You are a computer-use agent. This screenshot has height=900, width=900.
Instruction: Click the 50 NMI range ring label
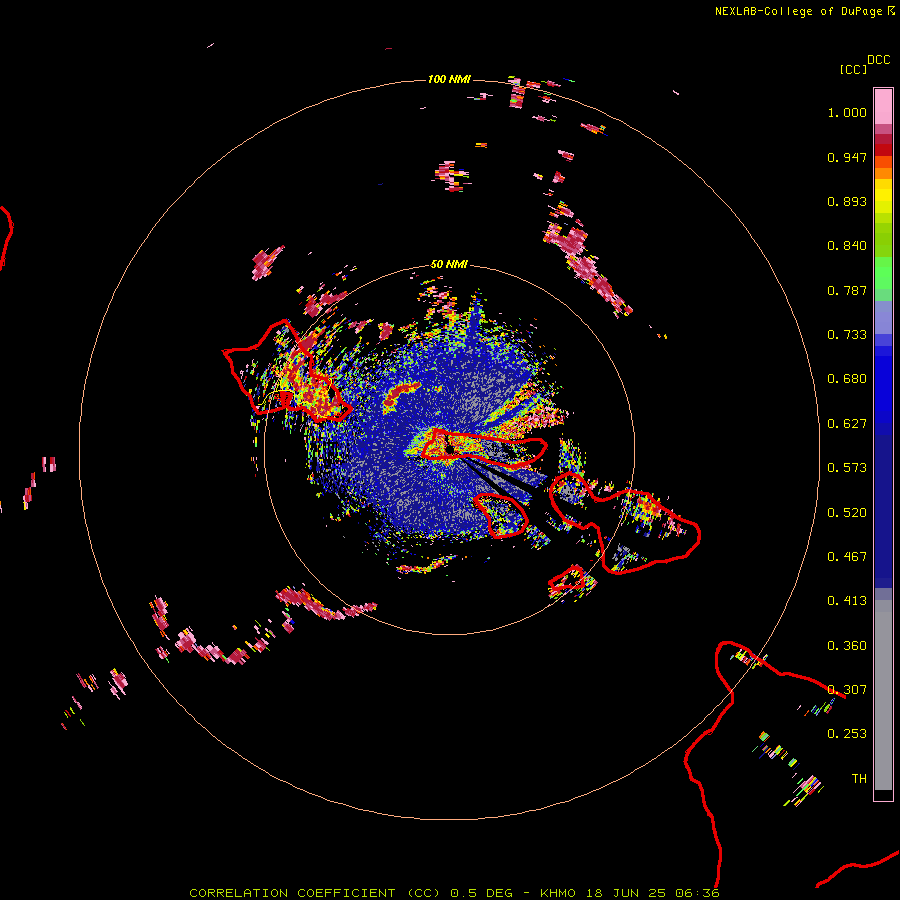pos(449,265)
